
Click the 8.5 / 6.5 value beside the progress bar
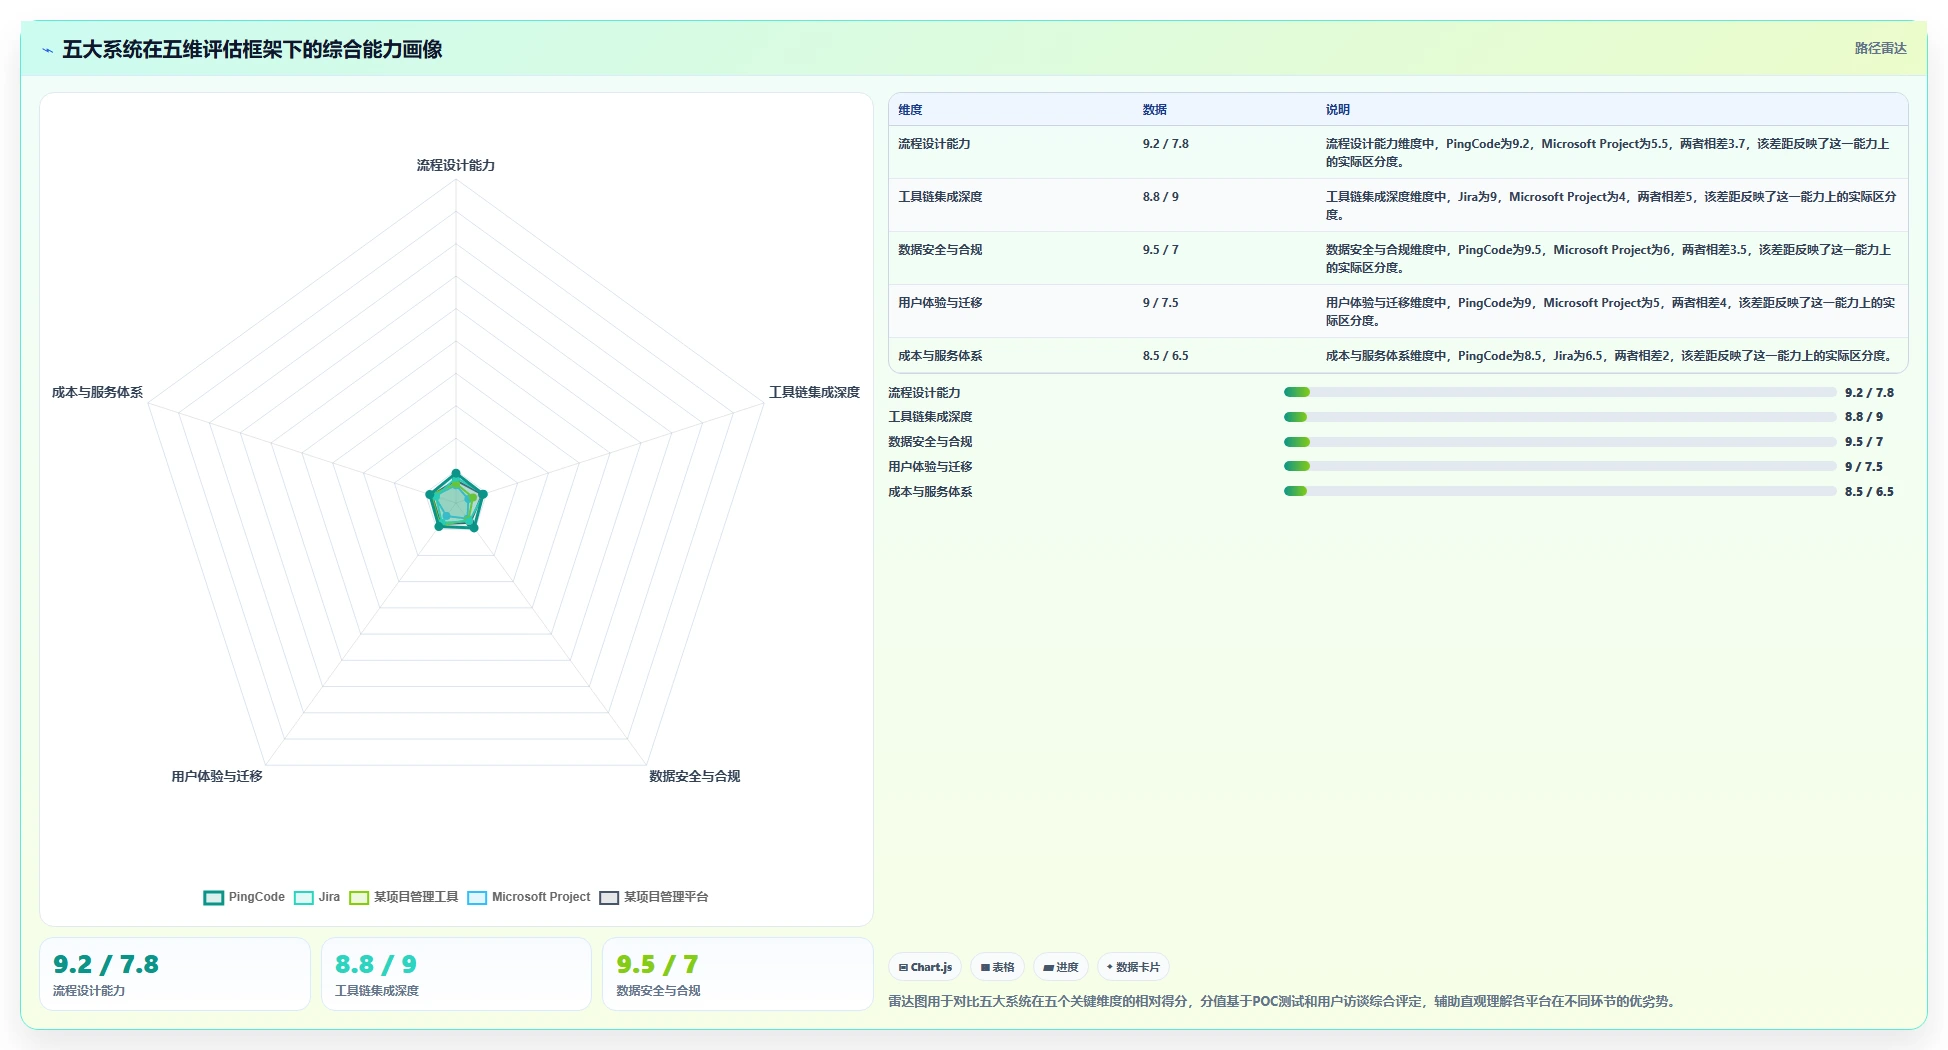1869,492
